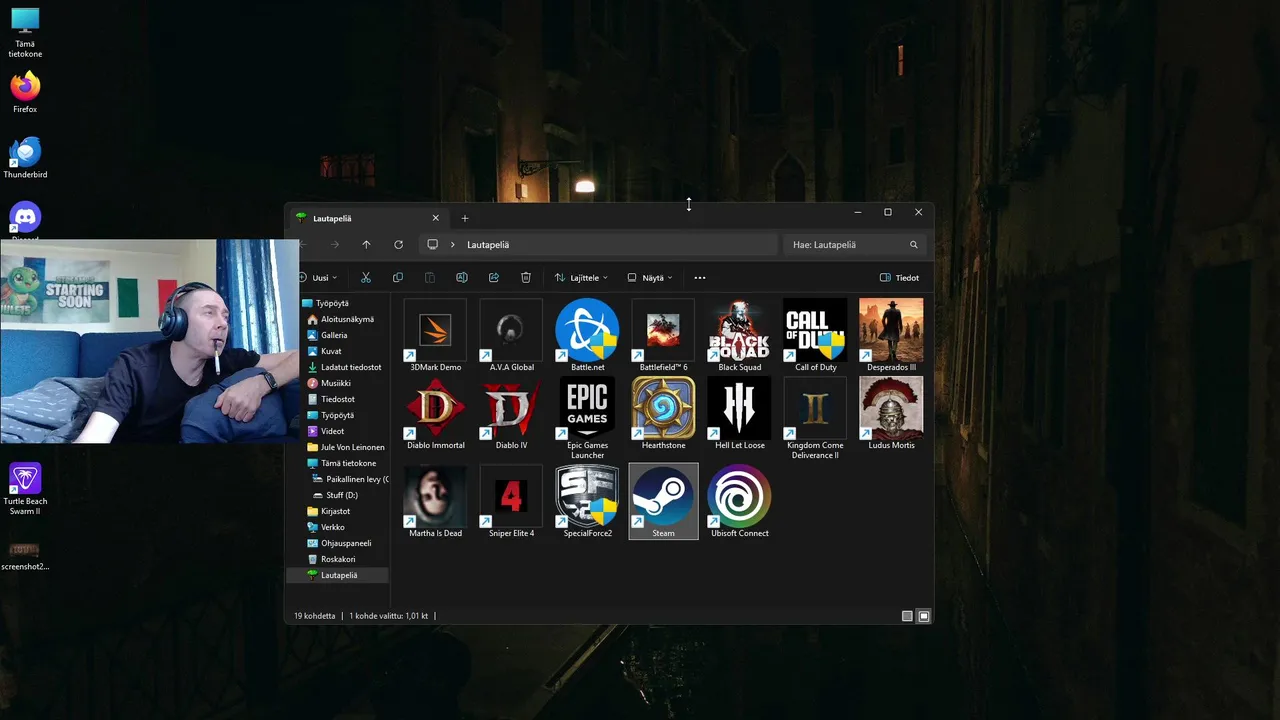
Task: Open Stuff (D:) drive in sidebar
Action: [x=341, y=495]
